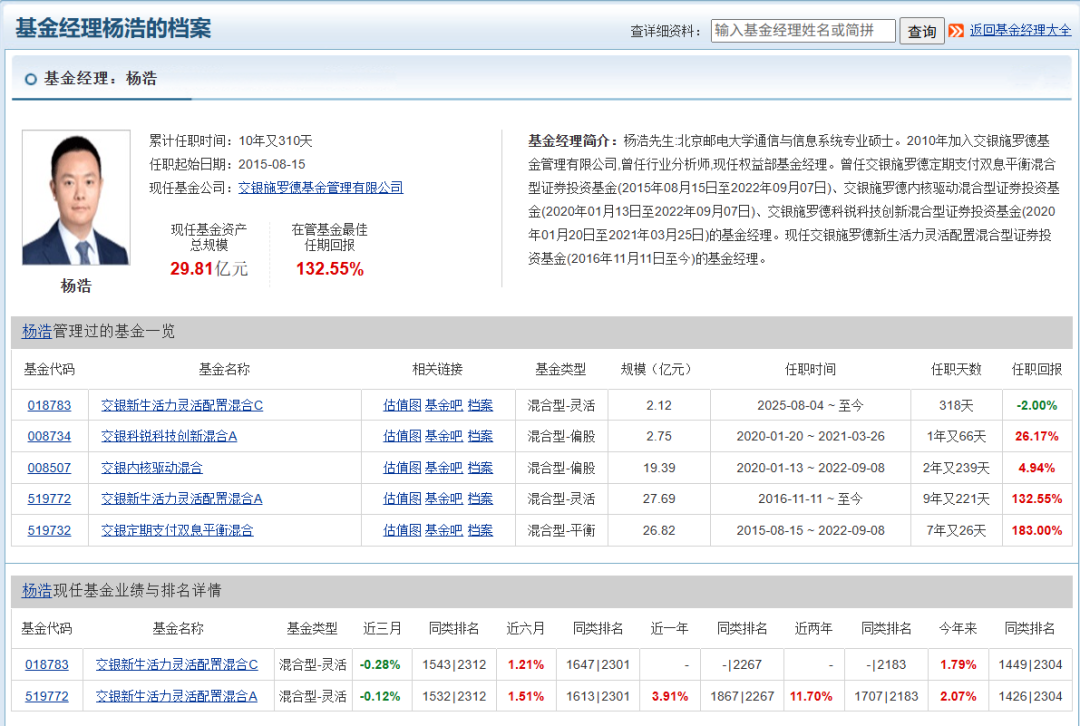The height and width of the screenshot is (726, 1080).
Task: Open fund code 018783 in the managed funds table
Action: 49,405
